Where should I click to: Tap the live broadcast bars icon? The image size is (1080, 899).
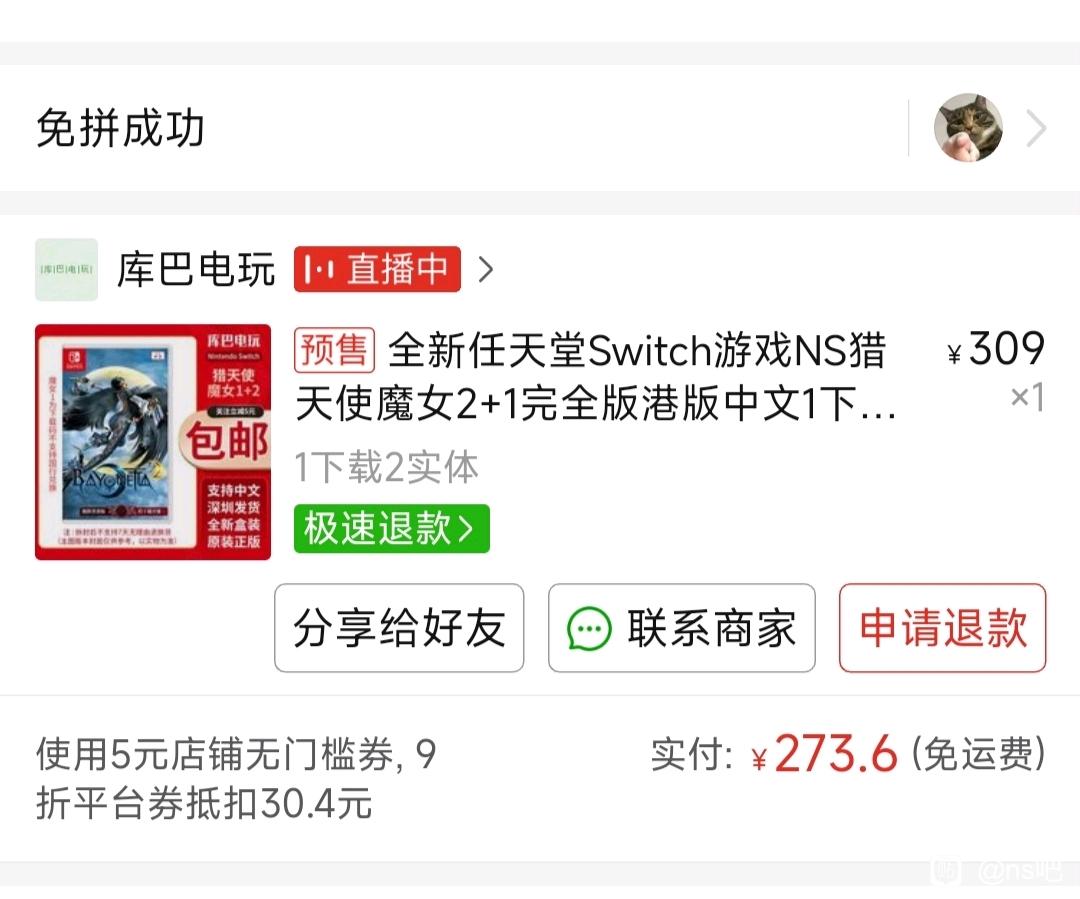pos(319,269)
